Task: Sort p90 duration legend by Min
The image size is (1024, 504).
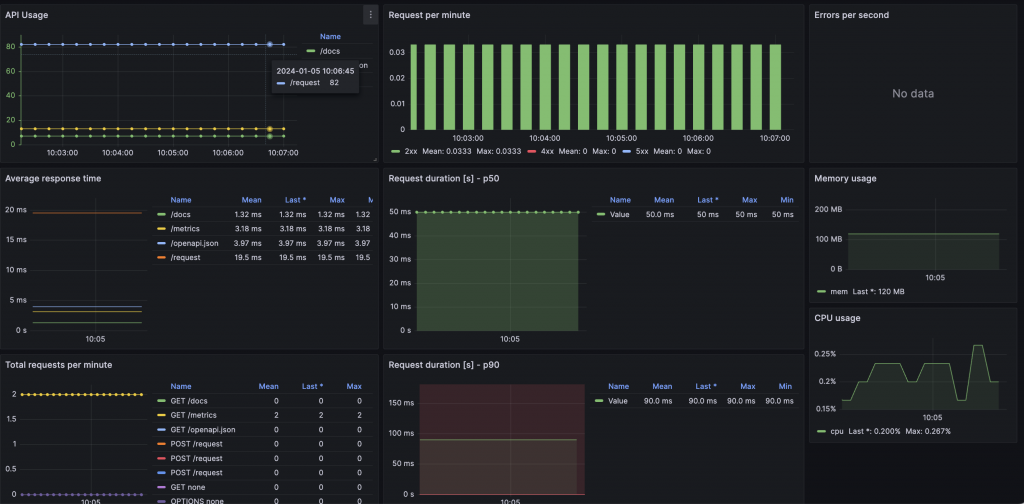Action: pos(785,386)
